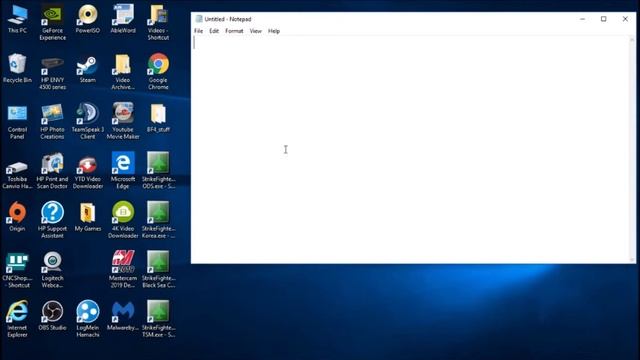Click Notepad's vertical scrollbar up arrow
This screenshot has width=640, height=360.
click(632, 40)
